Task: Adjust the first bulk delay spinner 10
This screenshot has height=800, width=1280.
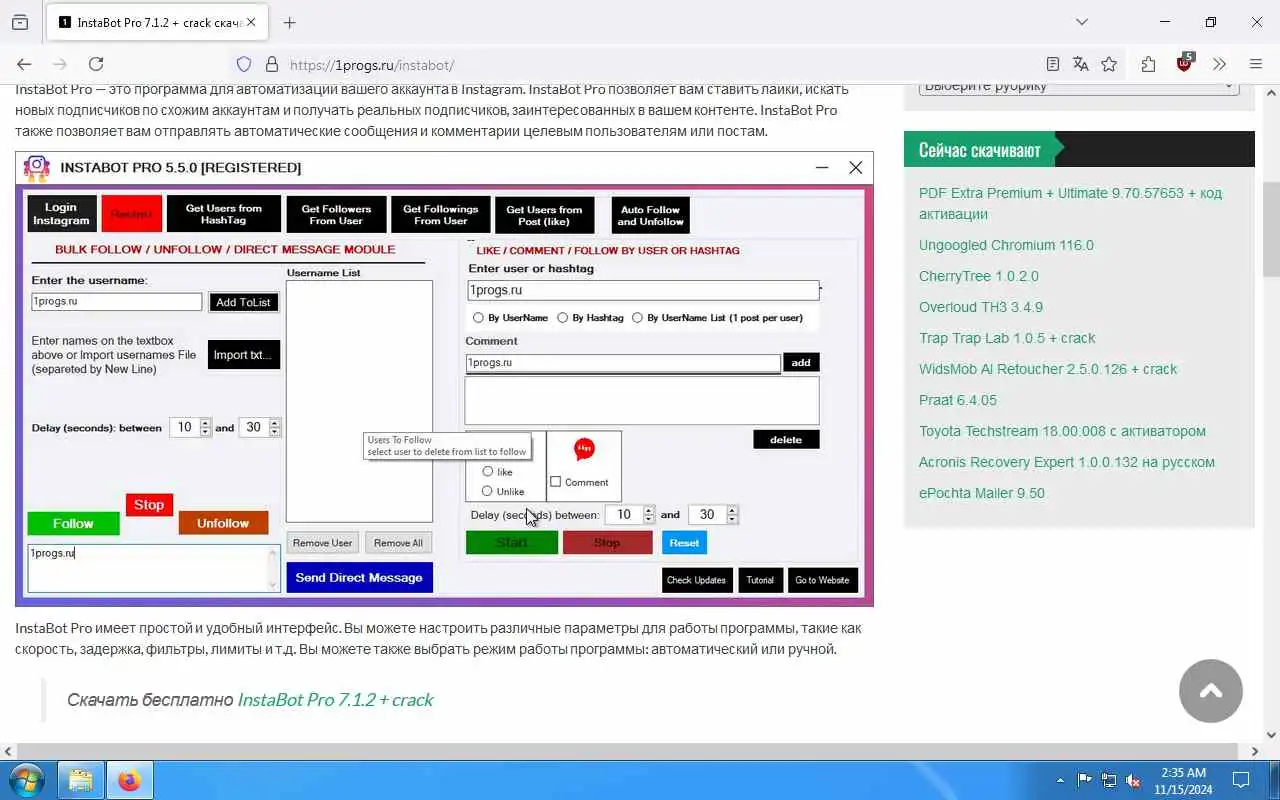Action: click(x=205, y=427)
